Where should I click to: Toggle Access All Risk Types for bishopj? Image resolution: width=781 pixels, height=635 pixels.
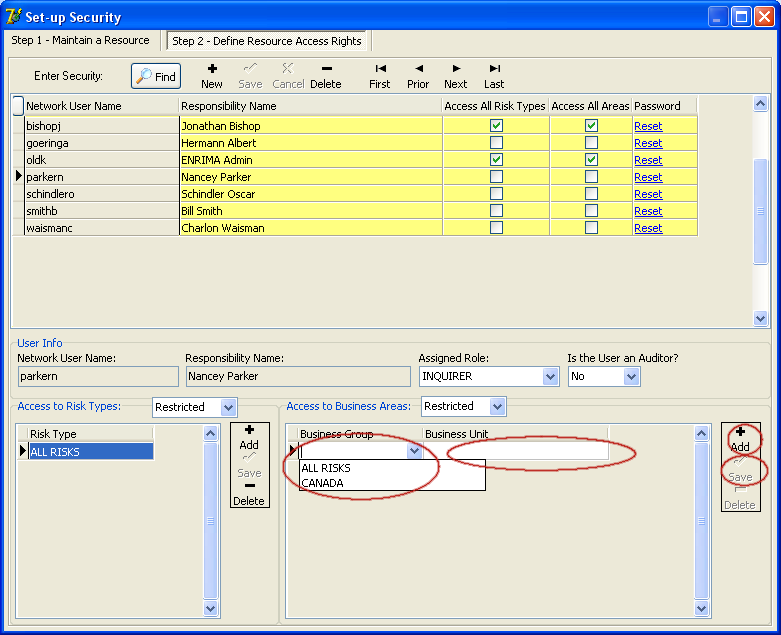coord(496,126)
